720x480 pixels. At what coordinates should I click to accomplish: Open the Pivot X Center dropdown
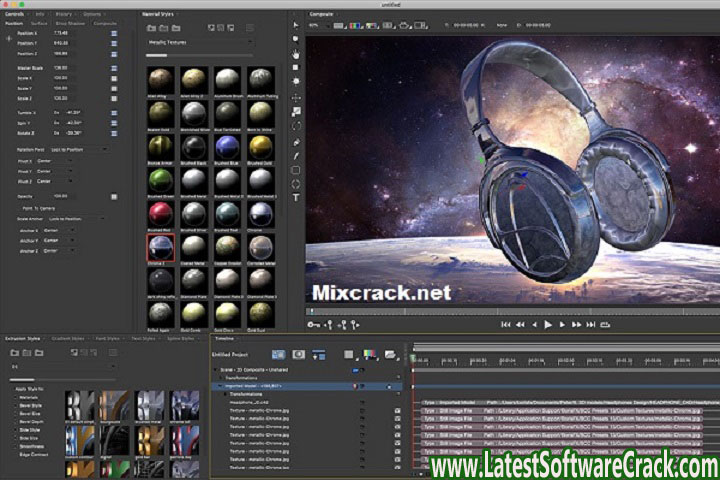(x=55, y=159)
